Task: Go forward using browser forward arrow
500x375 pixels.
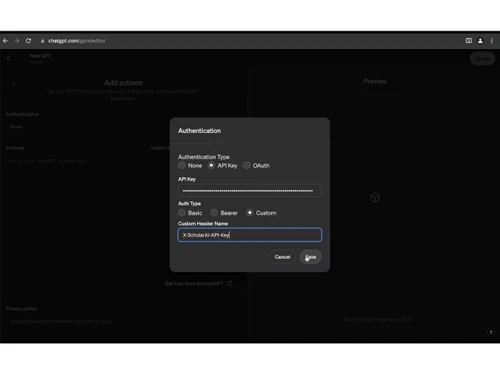Action: [x=17, y=41]
